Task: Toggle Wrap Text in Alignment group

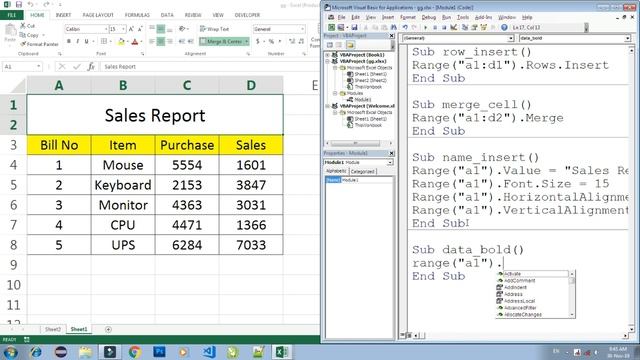Action: 214,29
